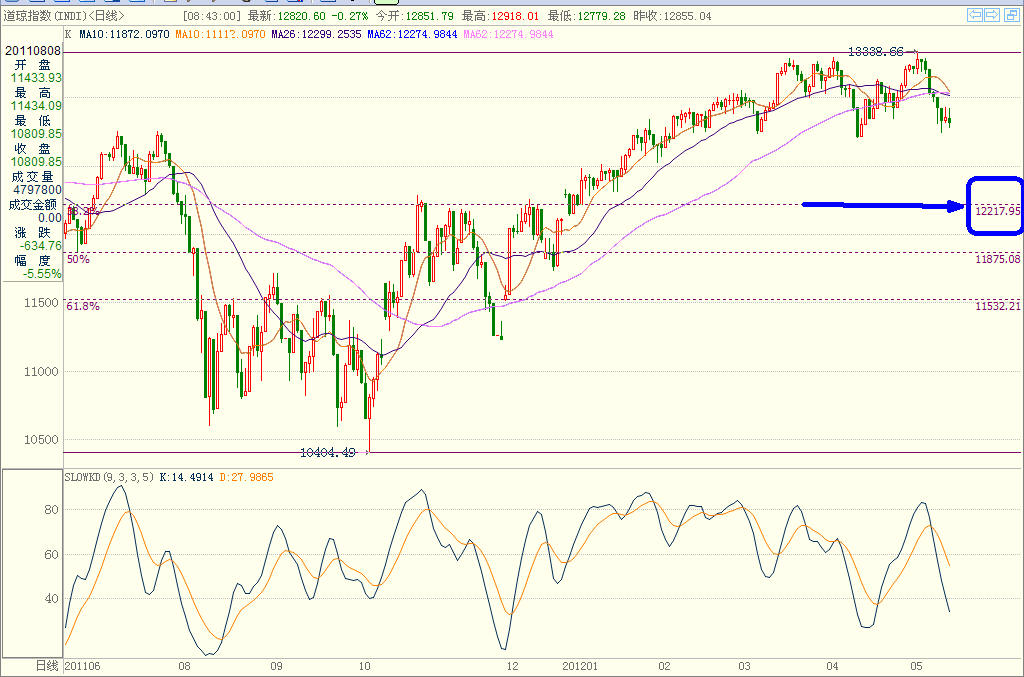This screenshot has width=1024, height=677.
Task: Click the 10809.85 value under 最低 label
Action: pyautogui.click(x=36, y=134)
